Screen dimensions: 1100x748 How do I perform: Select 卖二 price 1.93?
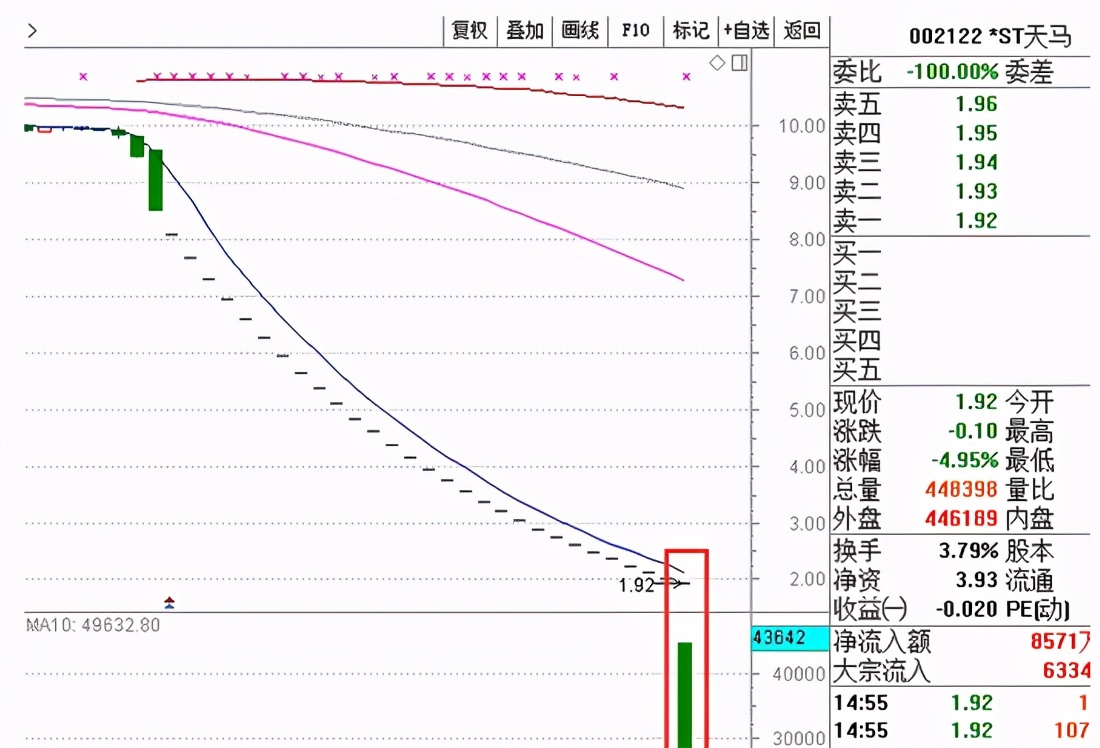click(976, 191)
